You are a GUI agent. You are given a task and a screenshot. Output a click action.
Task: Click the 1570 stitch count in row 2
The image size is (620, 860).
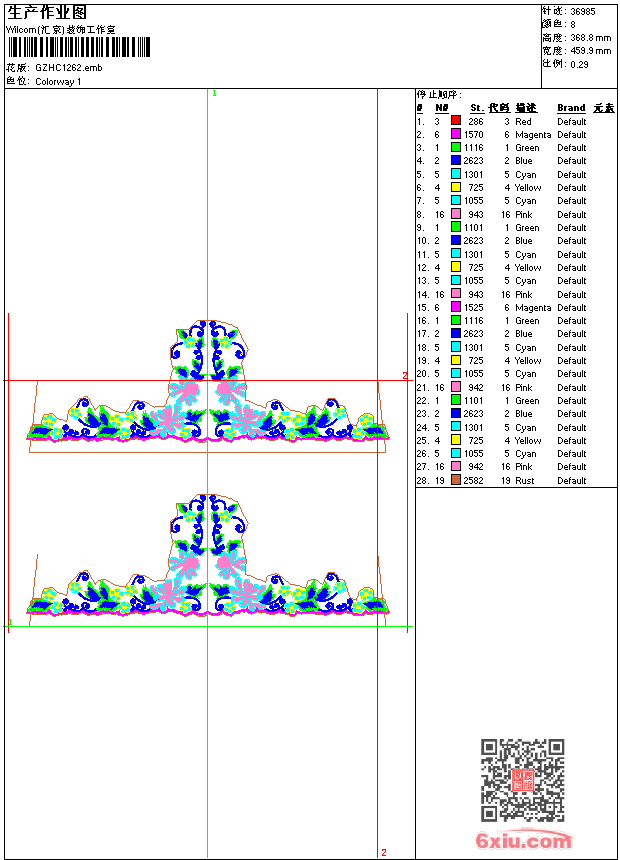[474, 135]
